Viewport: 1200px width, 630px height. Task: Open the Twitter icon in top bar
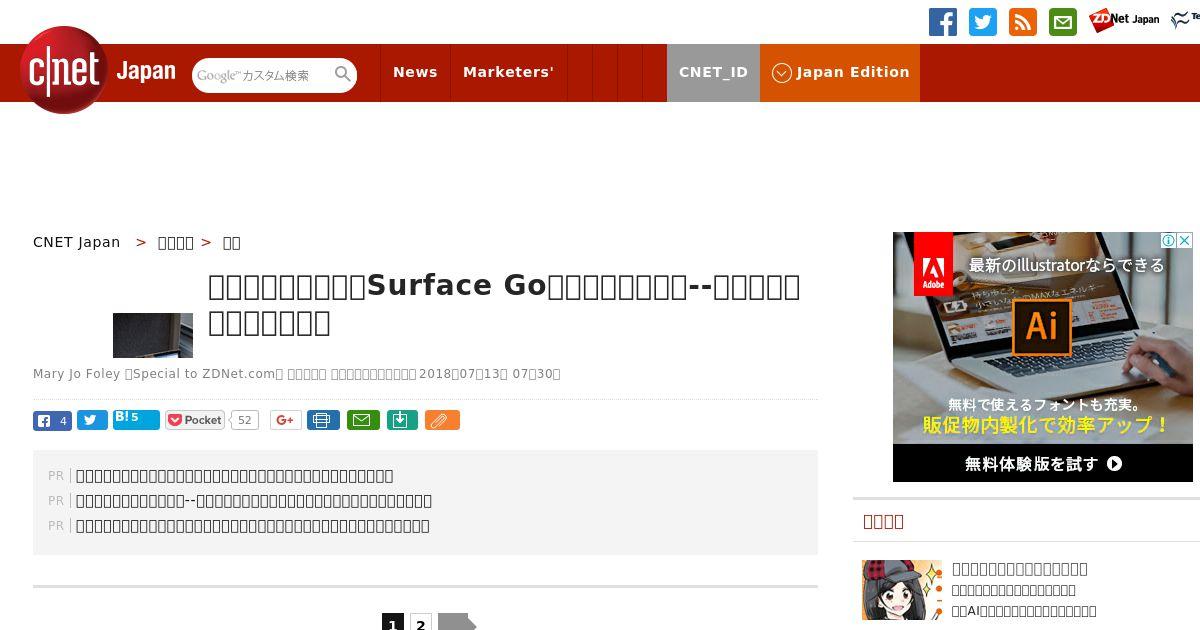(983, 22)
